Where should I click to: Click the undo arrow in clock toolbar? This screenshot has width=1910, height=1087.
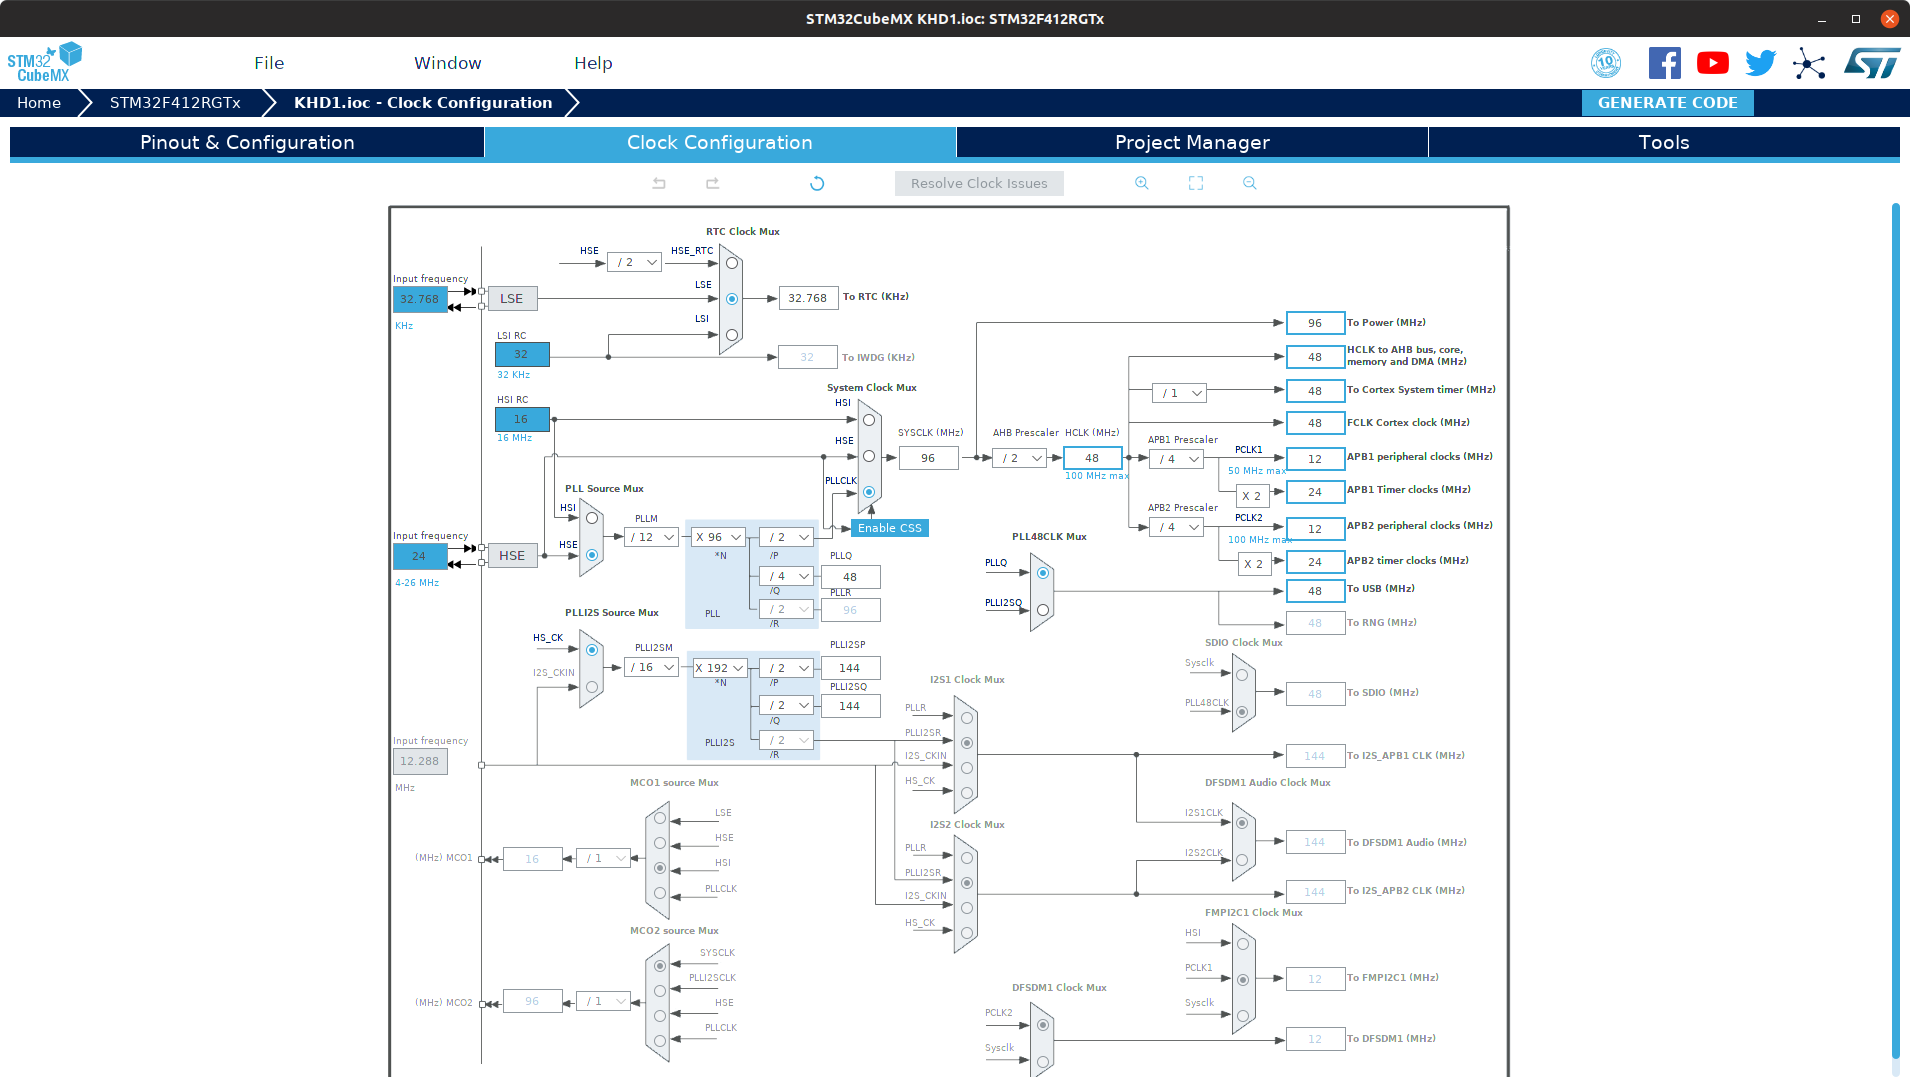[659, 183]
